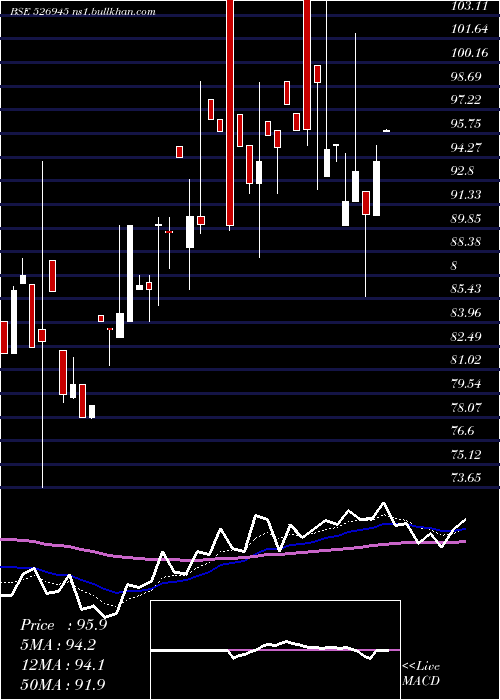Click the 50MA : 91.9 readout

tap(63, 684)
